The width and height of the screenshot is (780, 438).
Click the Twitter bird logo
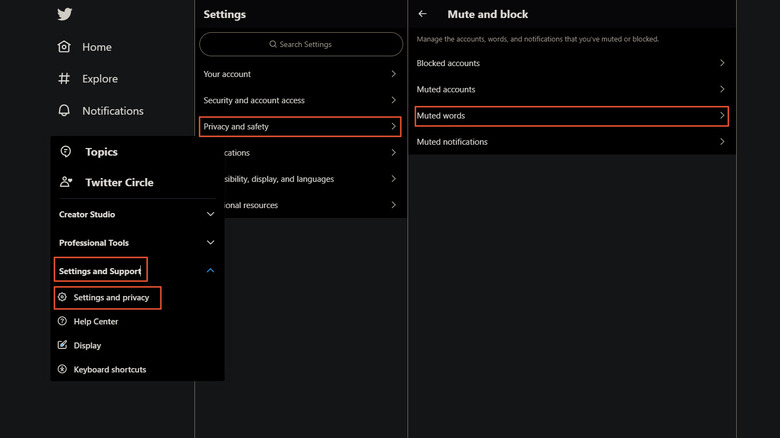coord(65,14)
